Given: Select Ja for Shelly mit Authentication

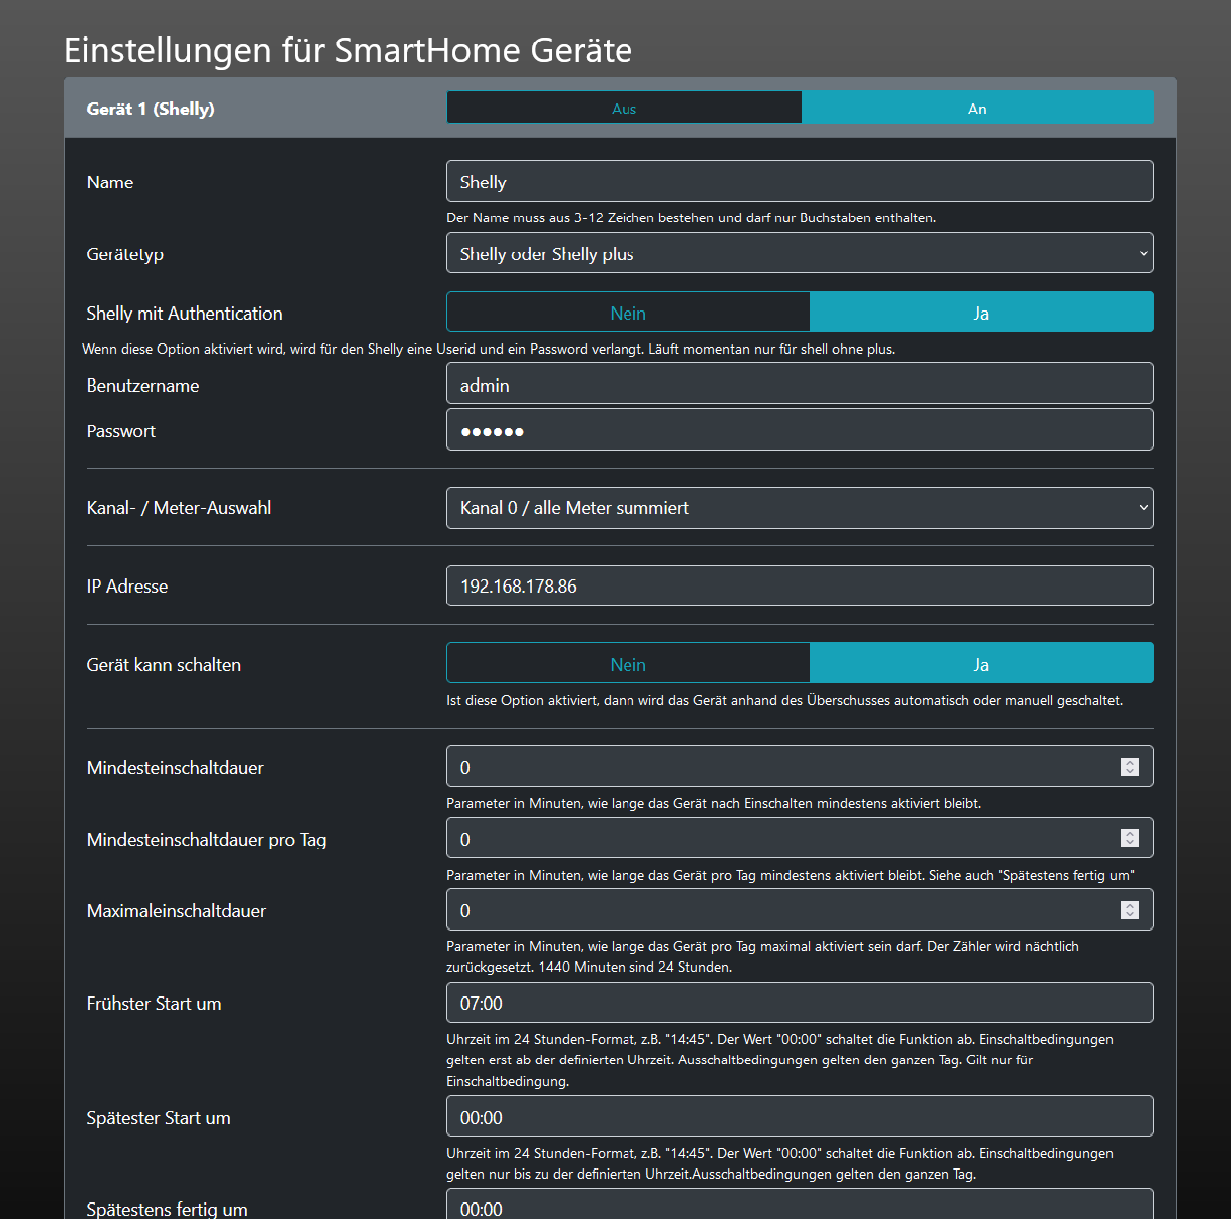Looking at the screenshot, I should pyautogui.click(x=981, y=312).
